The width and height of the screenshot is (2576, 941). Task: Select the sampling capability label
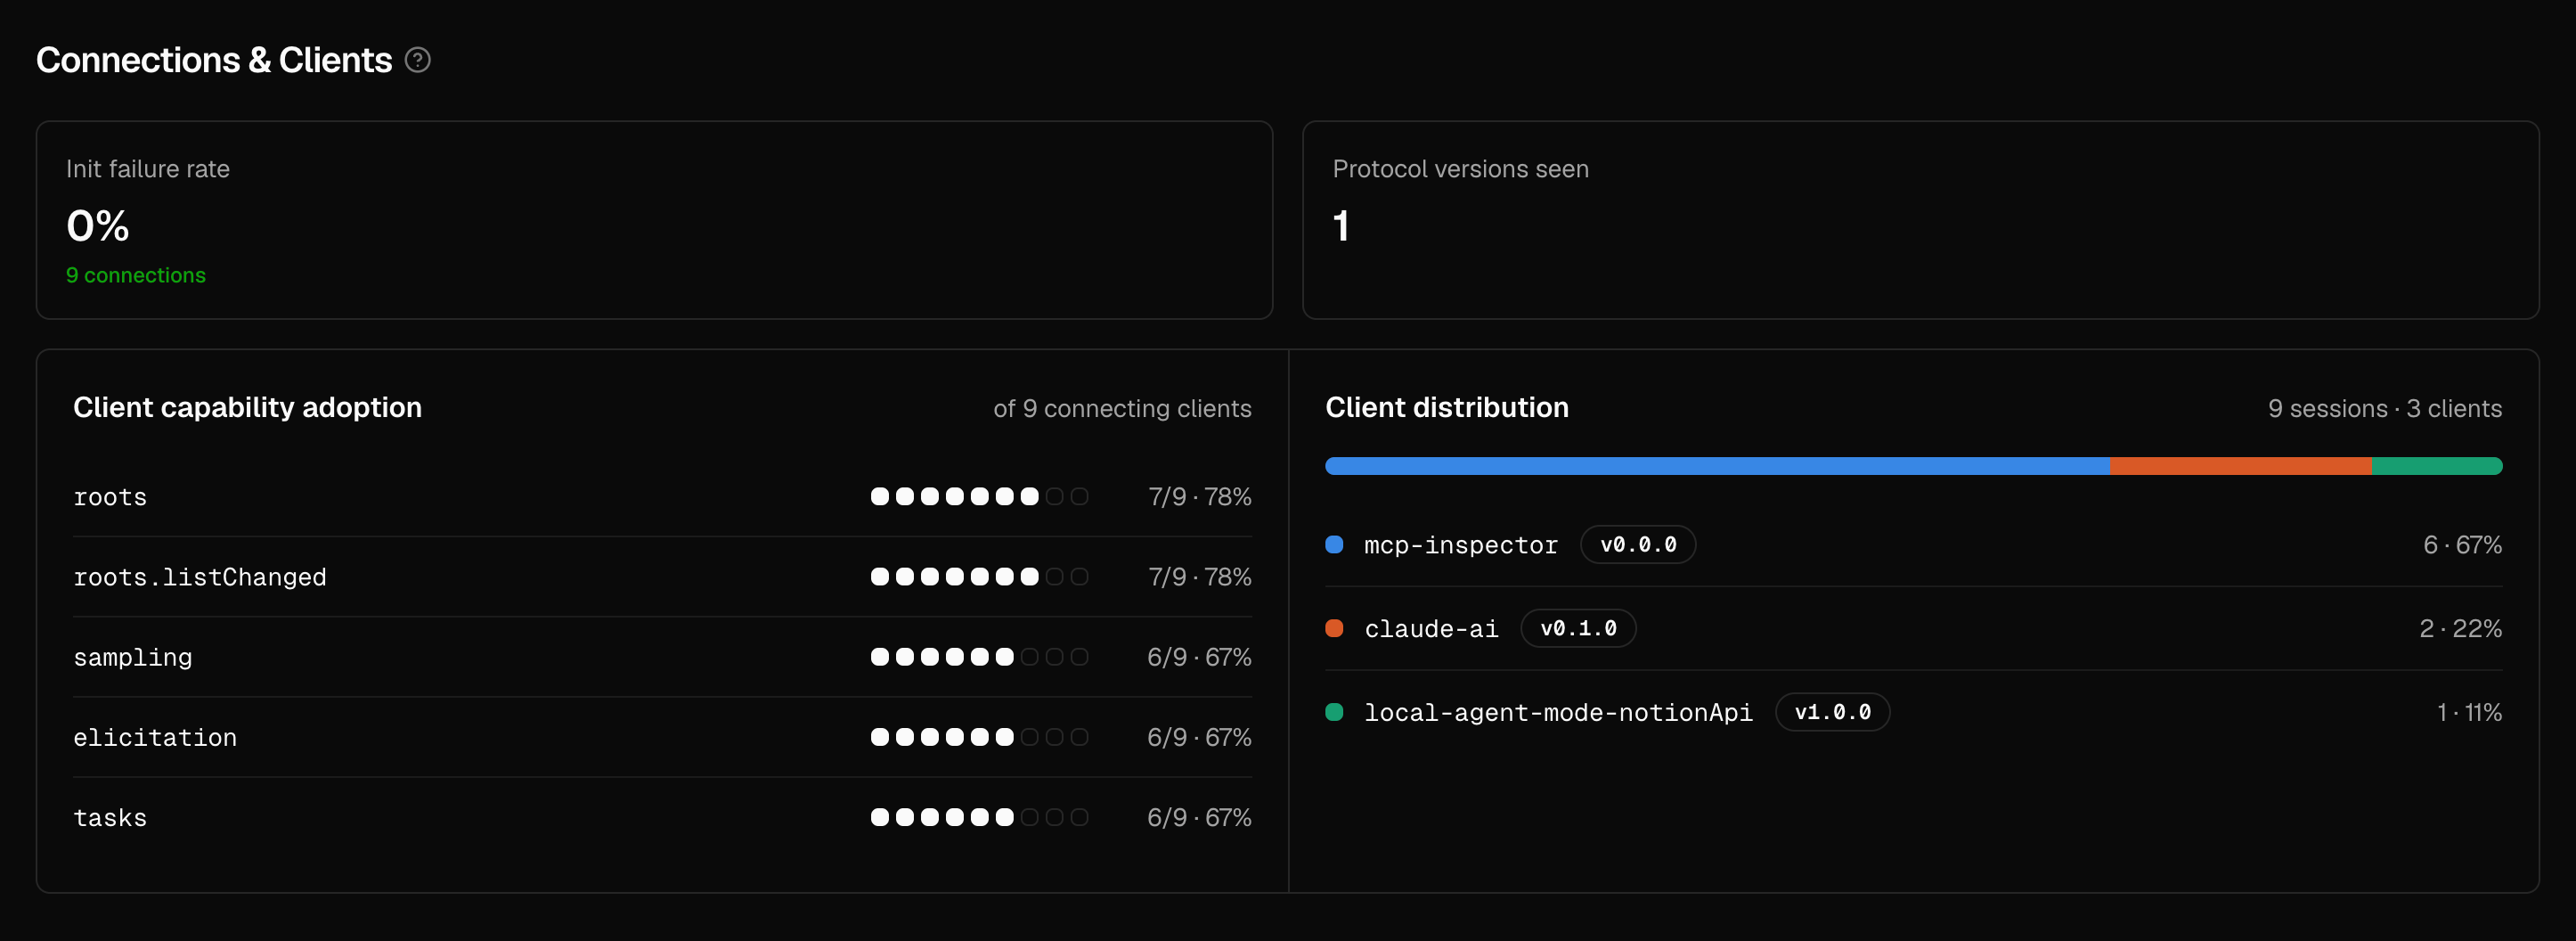pos(133,658)
